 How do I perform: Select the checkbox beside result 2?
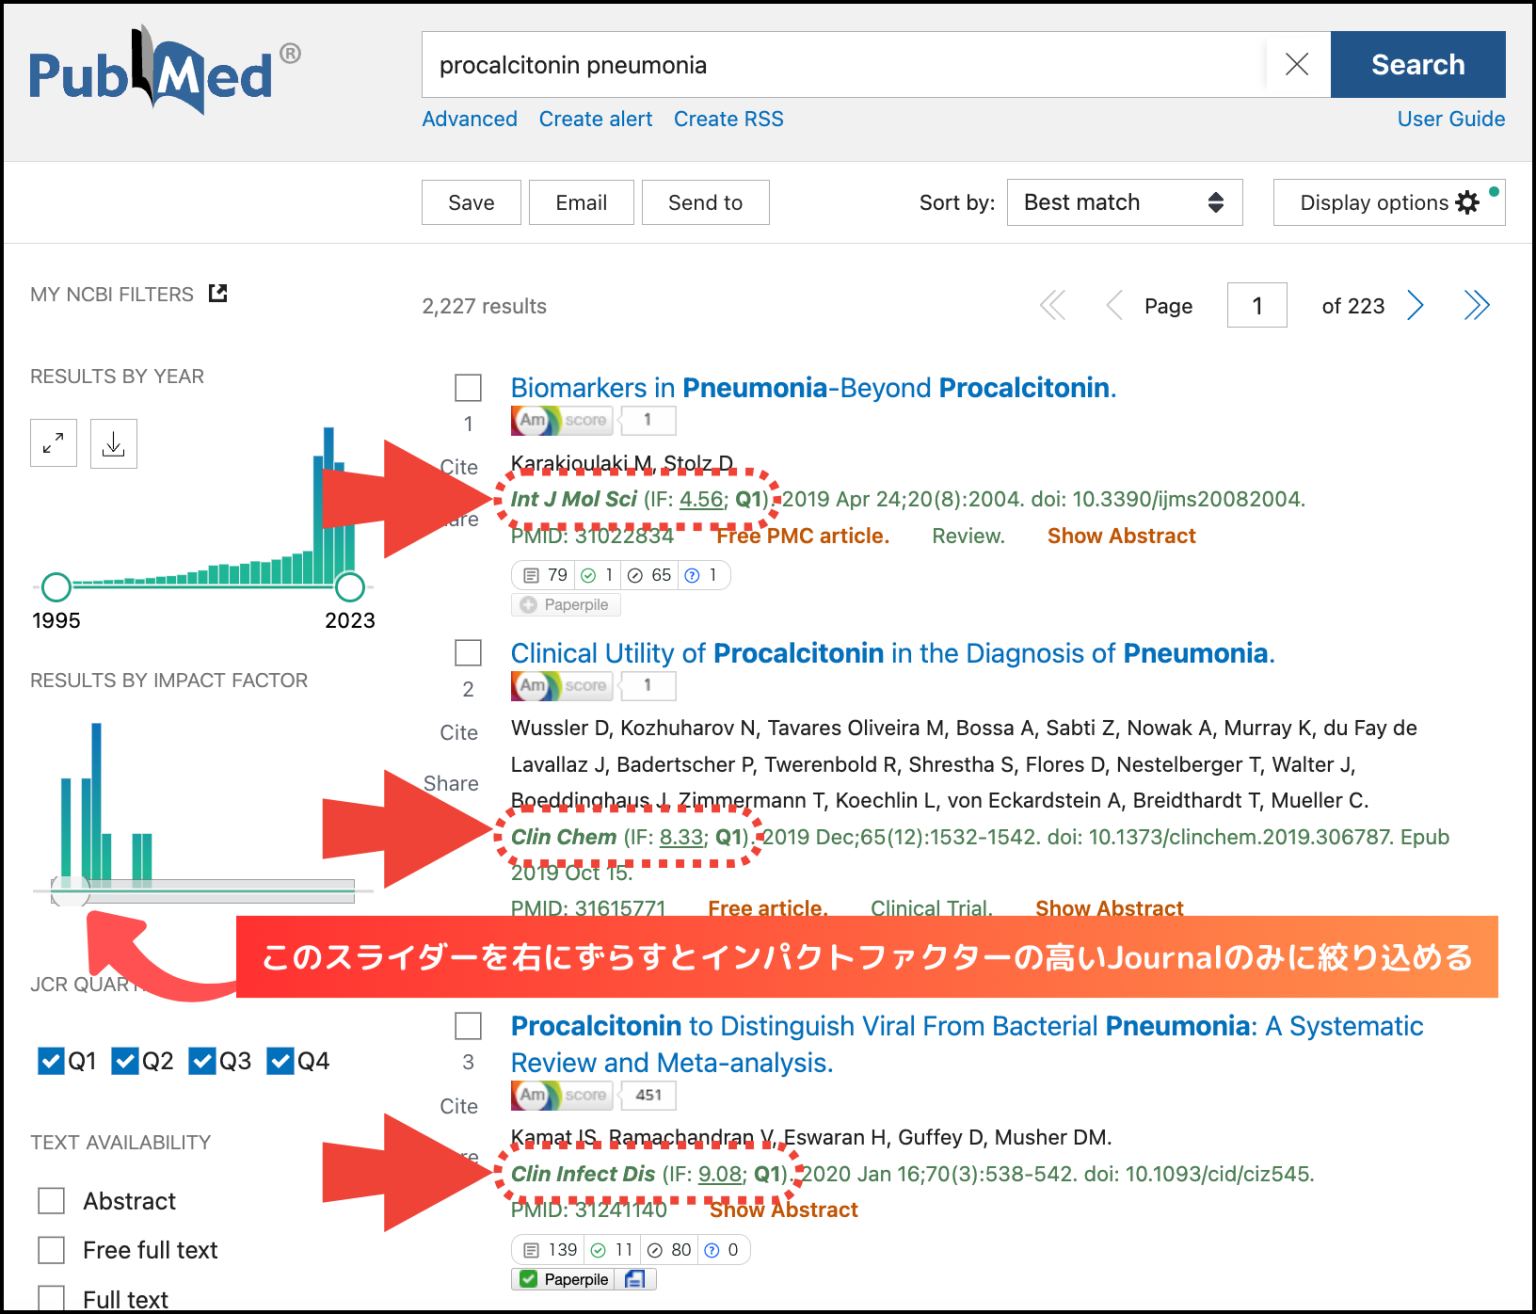click(468, 652)
